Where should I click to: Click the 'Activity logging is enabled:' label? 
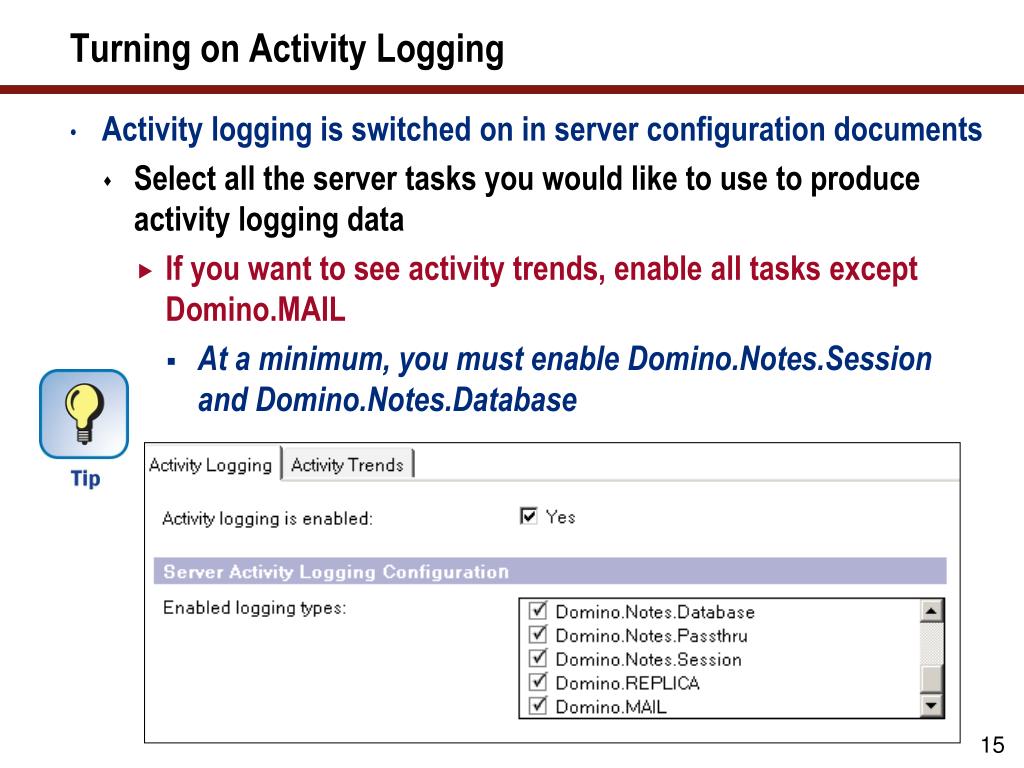[267, 519]
